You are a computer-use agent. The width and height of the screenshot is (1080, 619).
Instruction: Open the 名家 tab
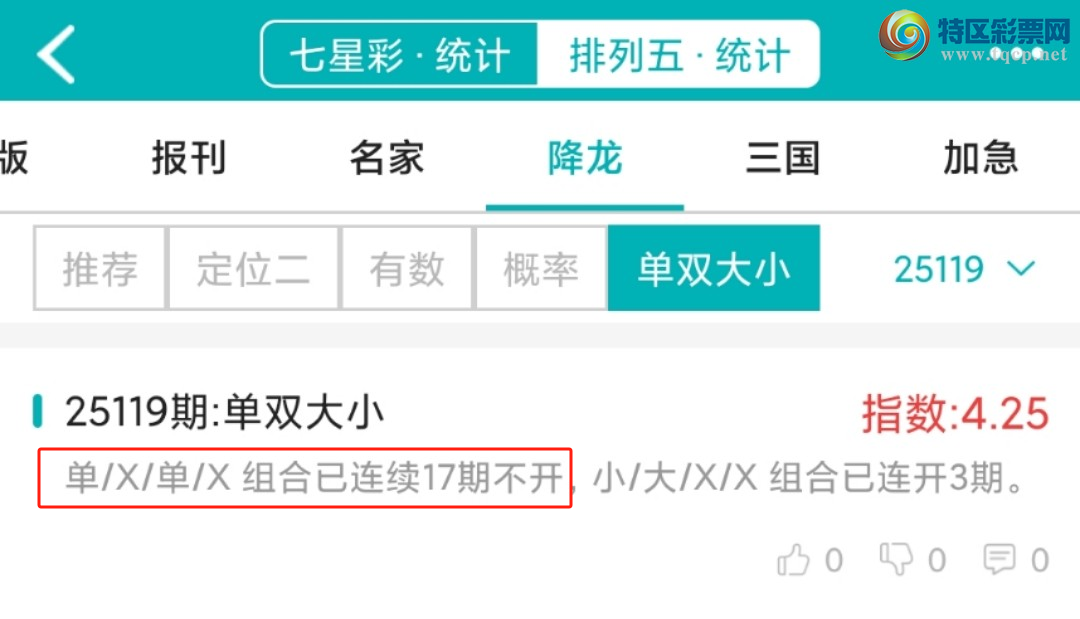click(x=386, y=158)
